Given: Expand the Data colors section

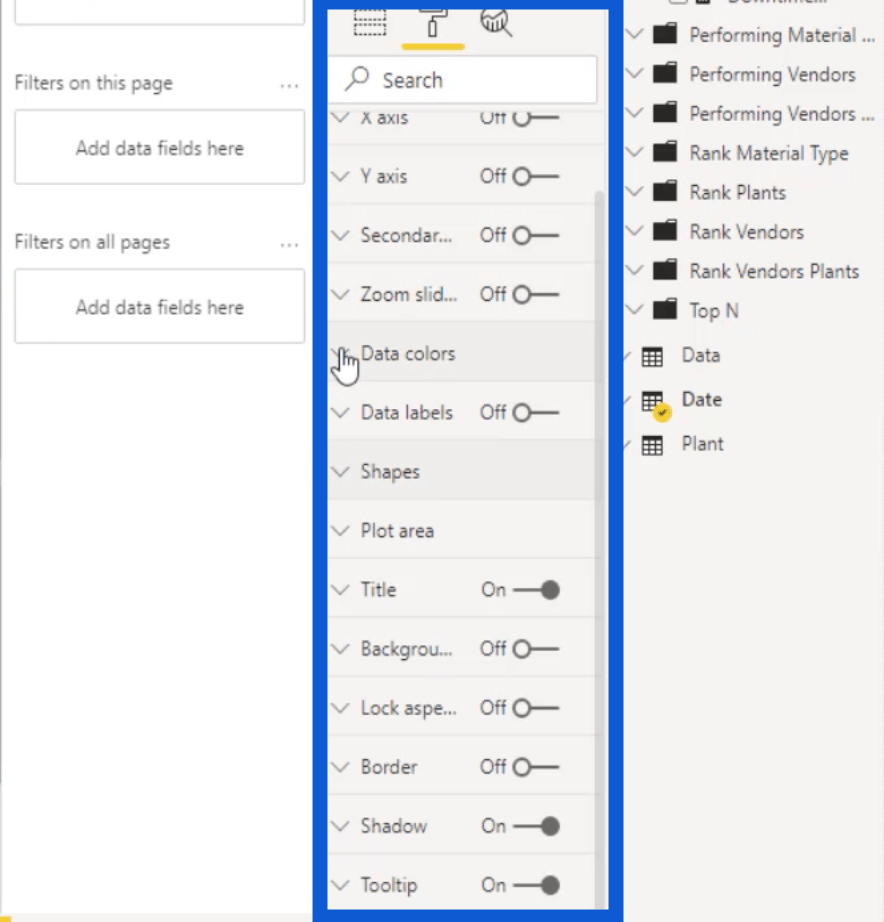Looking at the screenshot, I should point(461,353).
